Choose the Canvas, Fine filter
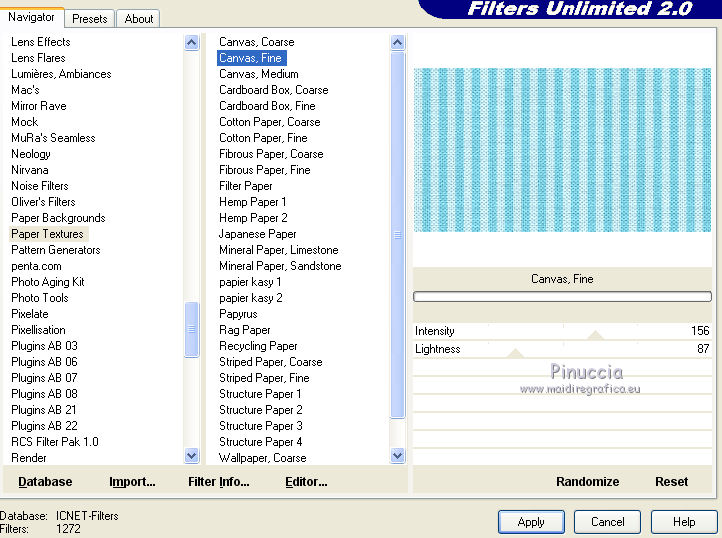The image size is (722, 538). coord(250,58)
